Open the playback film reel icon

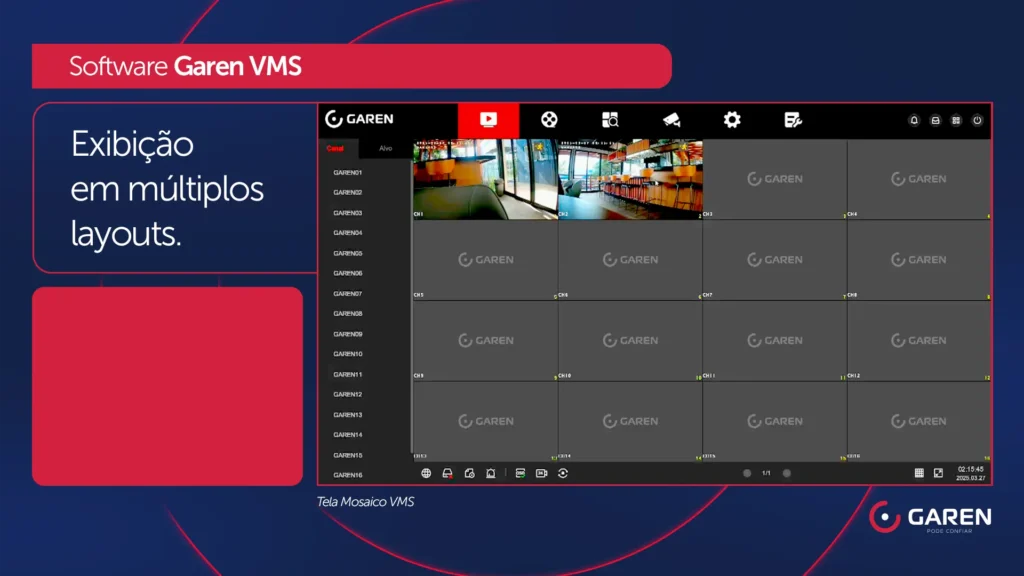pos(549,120)
